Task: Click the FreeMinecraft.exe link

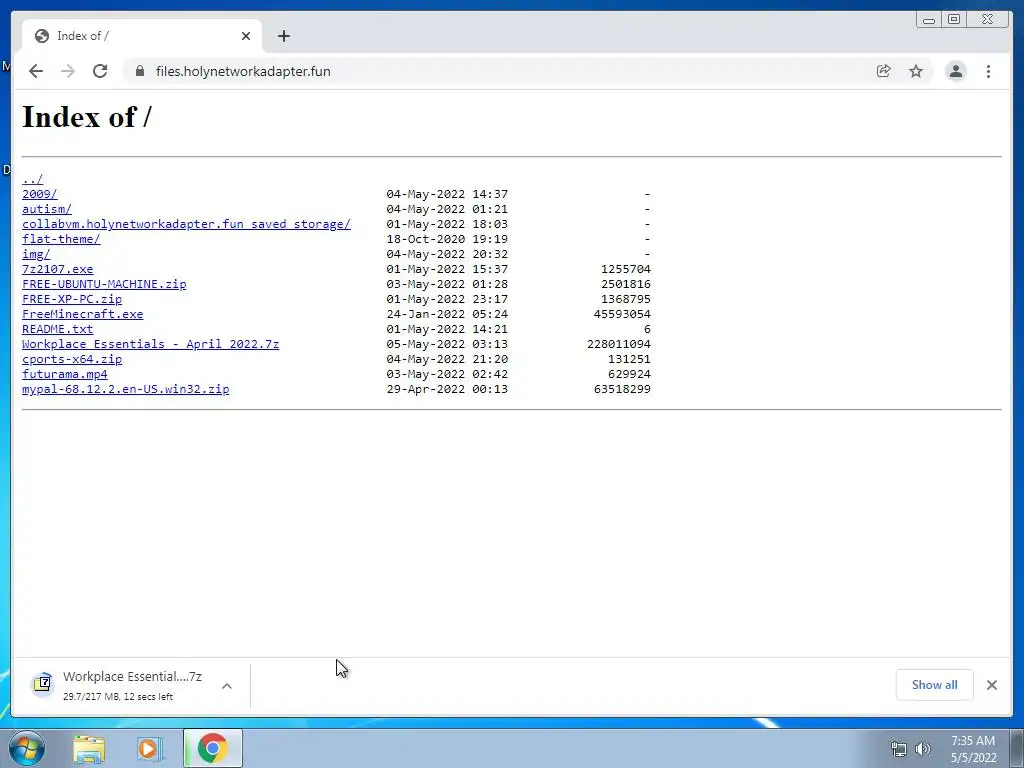Action: click(x=82, y=314)
